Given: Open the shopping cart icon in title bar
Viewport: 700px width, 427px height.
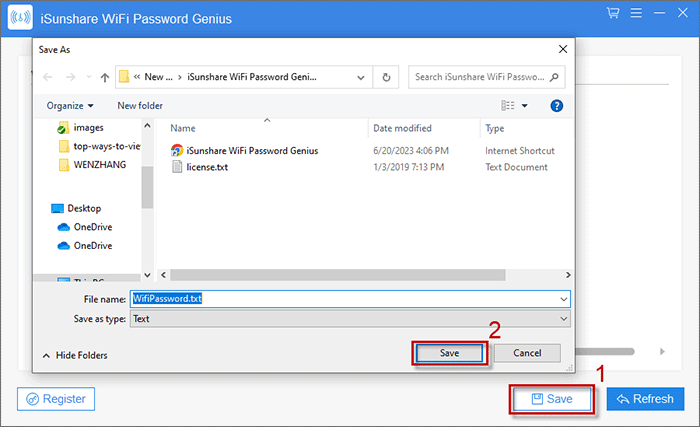Looking at the screenshot, I should point(612,13).
